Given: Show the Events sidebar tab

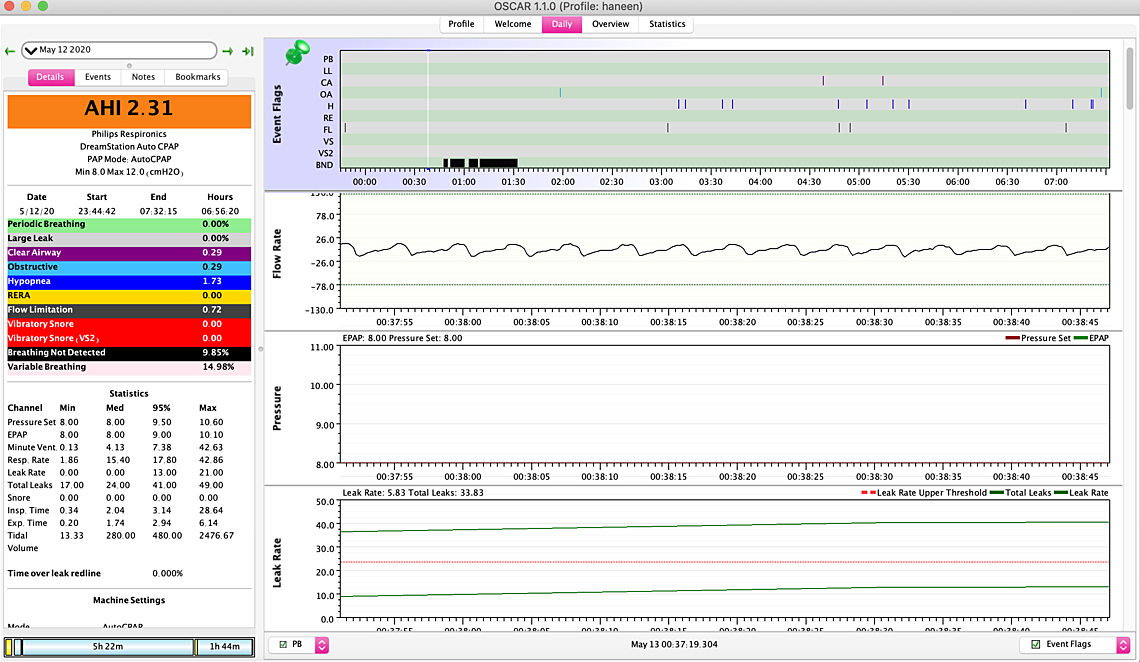Looking at the screenshot, I should [x=98, y=77].
